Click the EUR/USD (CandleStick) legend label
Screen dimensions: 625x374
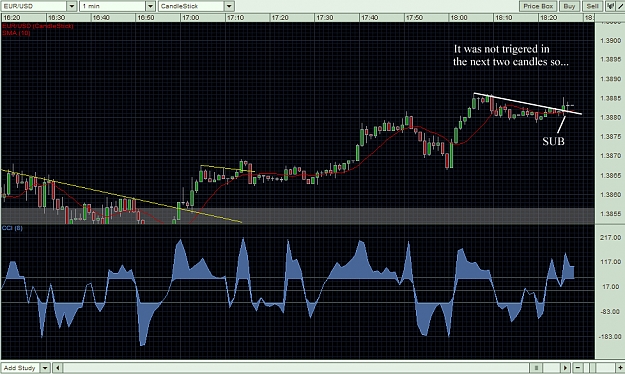[38, 26]
